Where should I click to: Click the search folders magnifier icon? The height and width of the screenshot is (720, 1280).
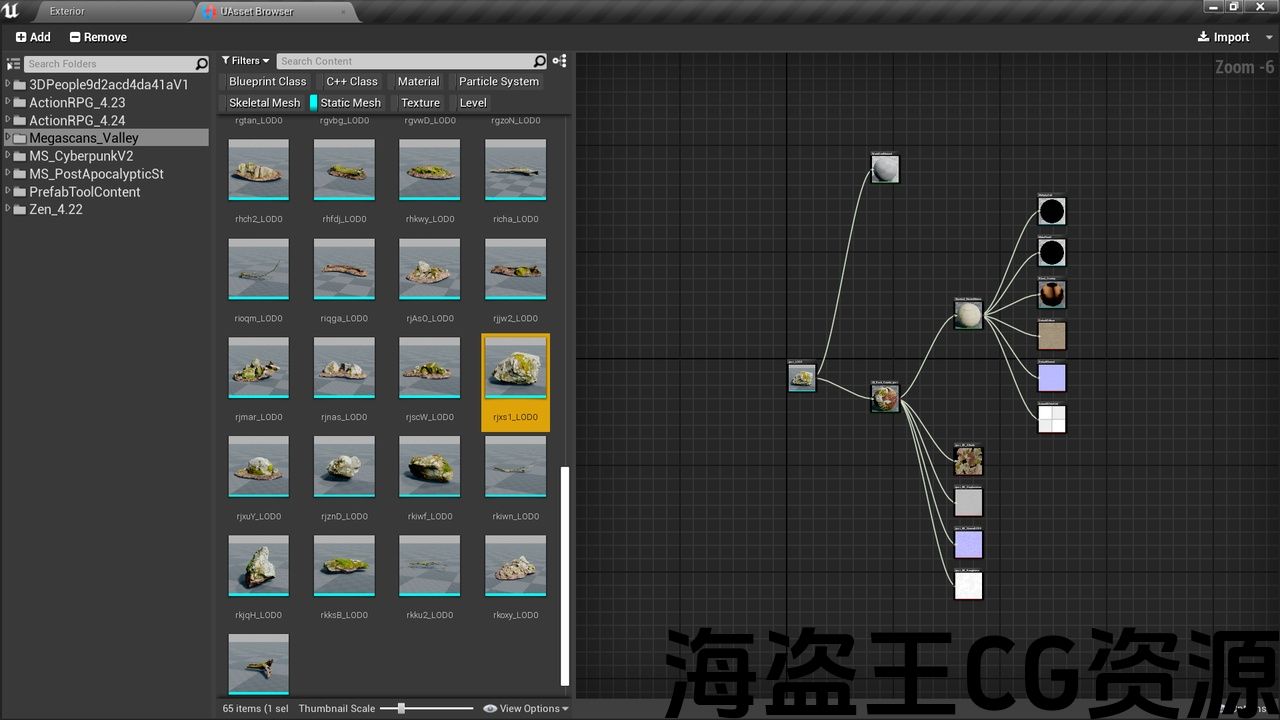(x=201, y=64)
